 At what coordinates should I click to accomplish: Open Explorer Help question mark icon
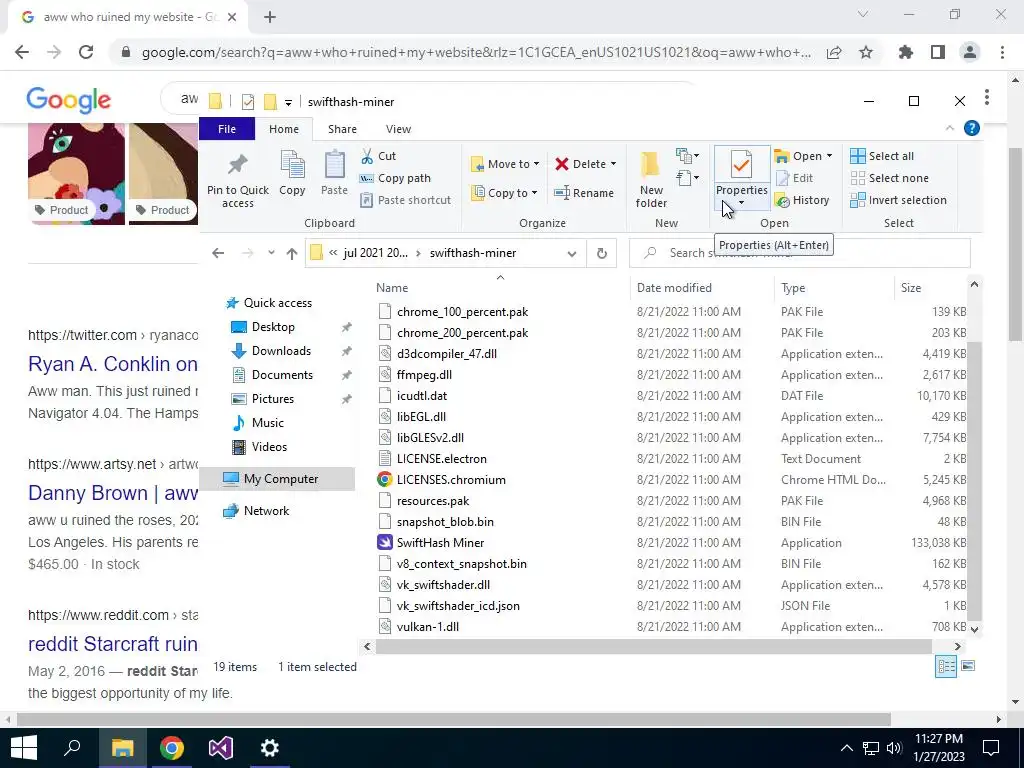[x=972, y=129]
